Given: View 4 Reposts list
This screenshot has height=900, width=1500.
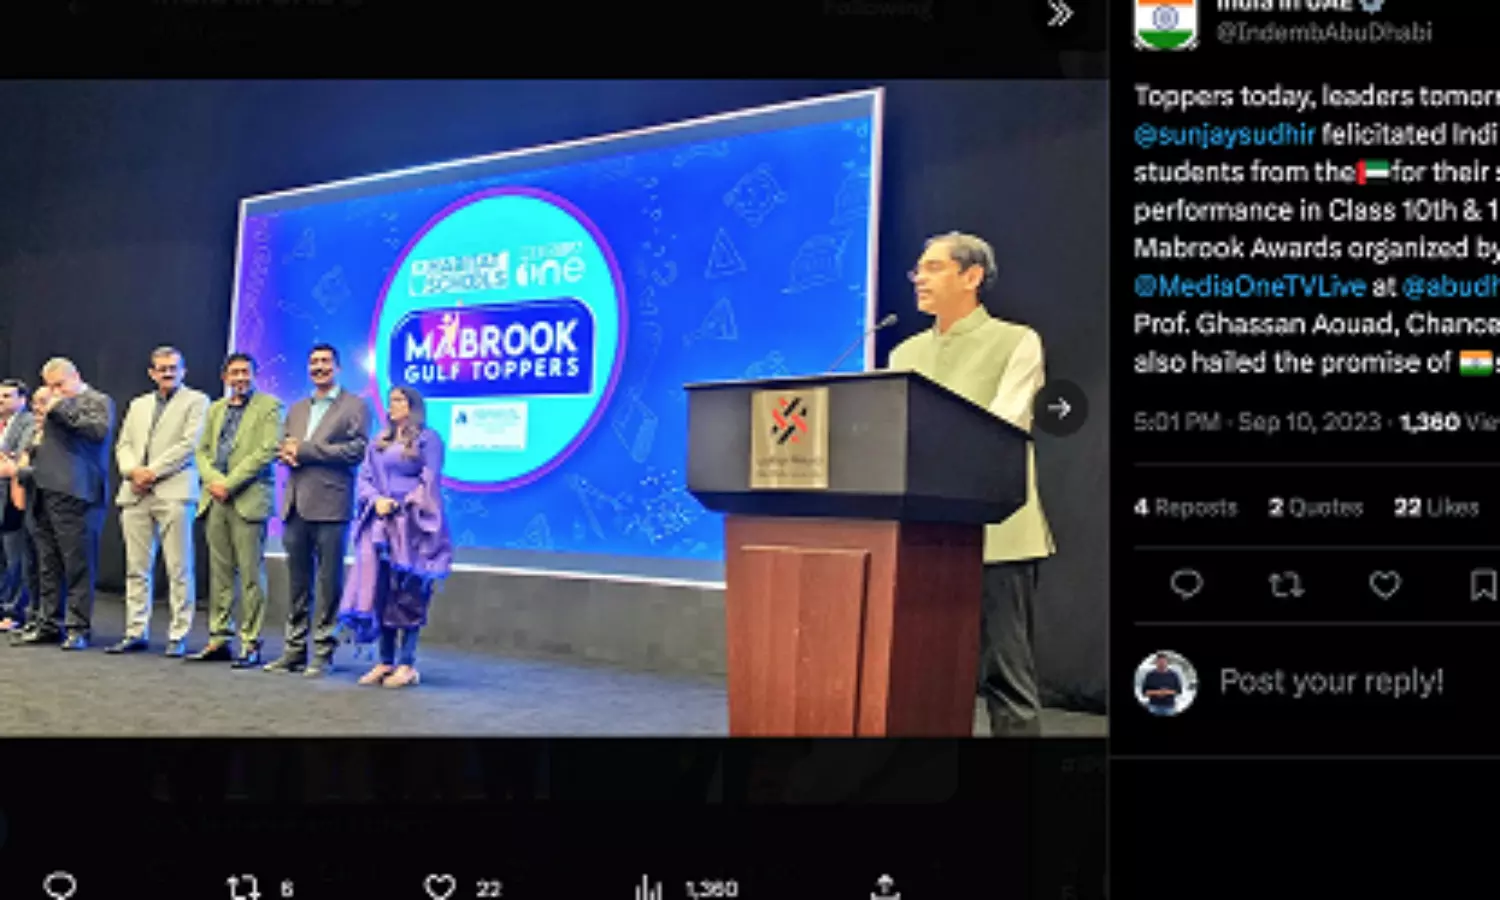Looking at the screenshot, I should 1185,508.
